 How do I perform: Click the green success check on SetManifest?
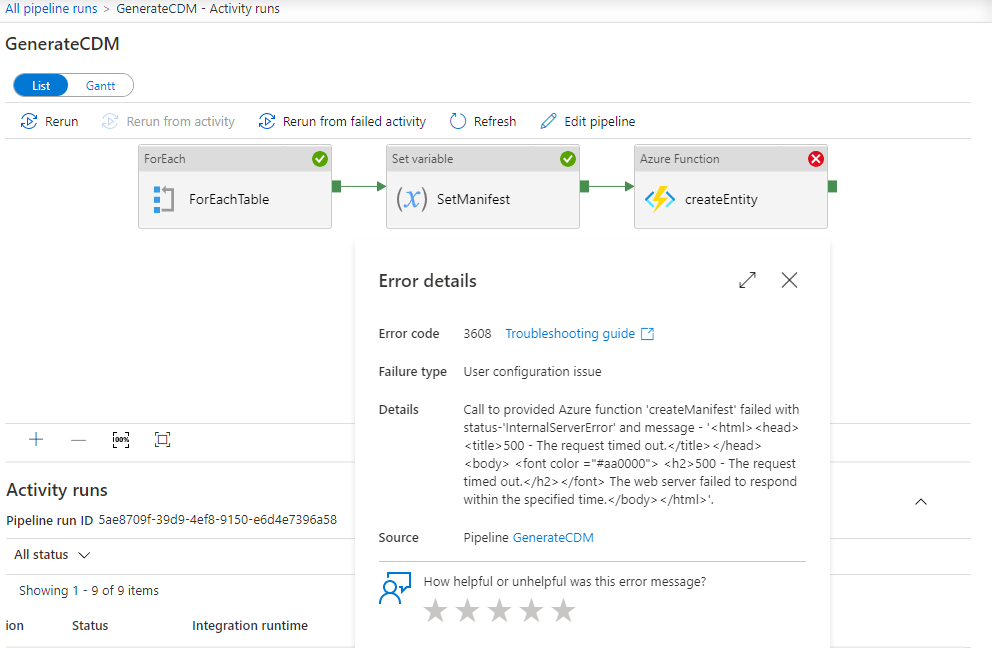568,158
